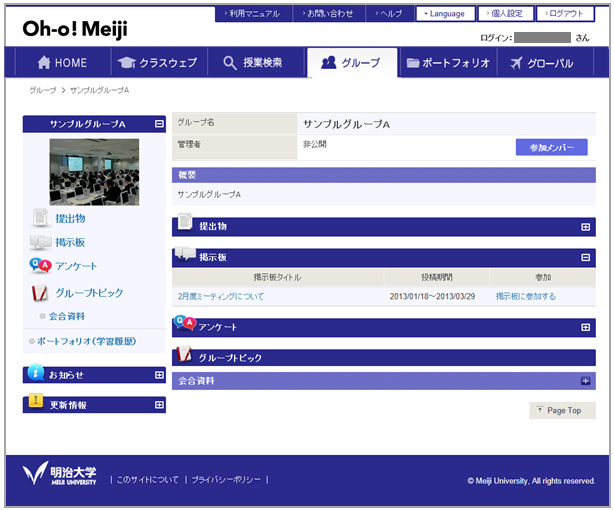The image size is (614, 510).
Task: Open the グローバル tab
Action: tap(545, 62)
